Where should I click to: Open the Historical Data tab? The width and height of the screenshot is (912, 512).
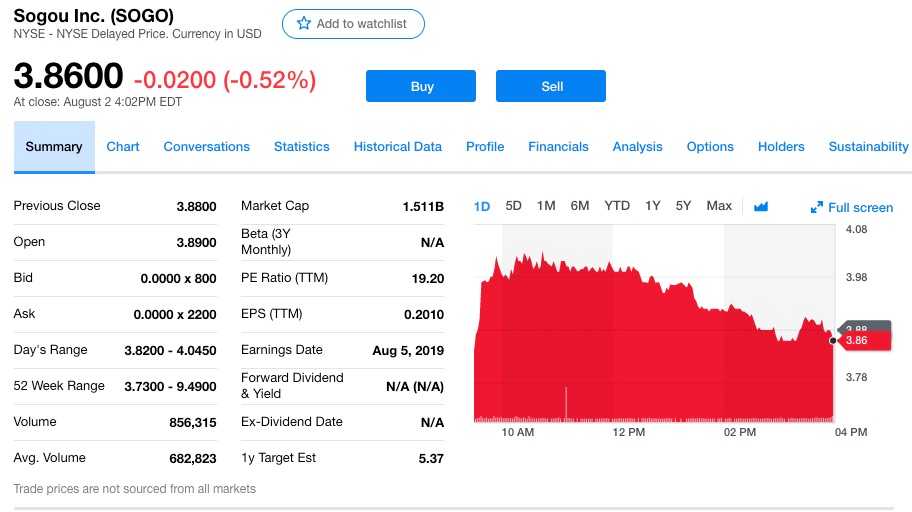pos(398,147)
